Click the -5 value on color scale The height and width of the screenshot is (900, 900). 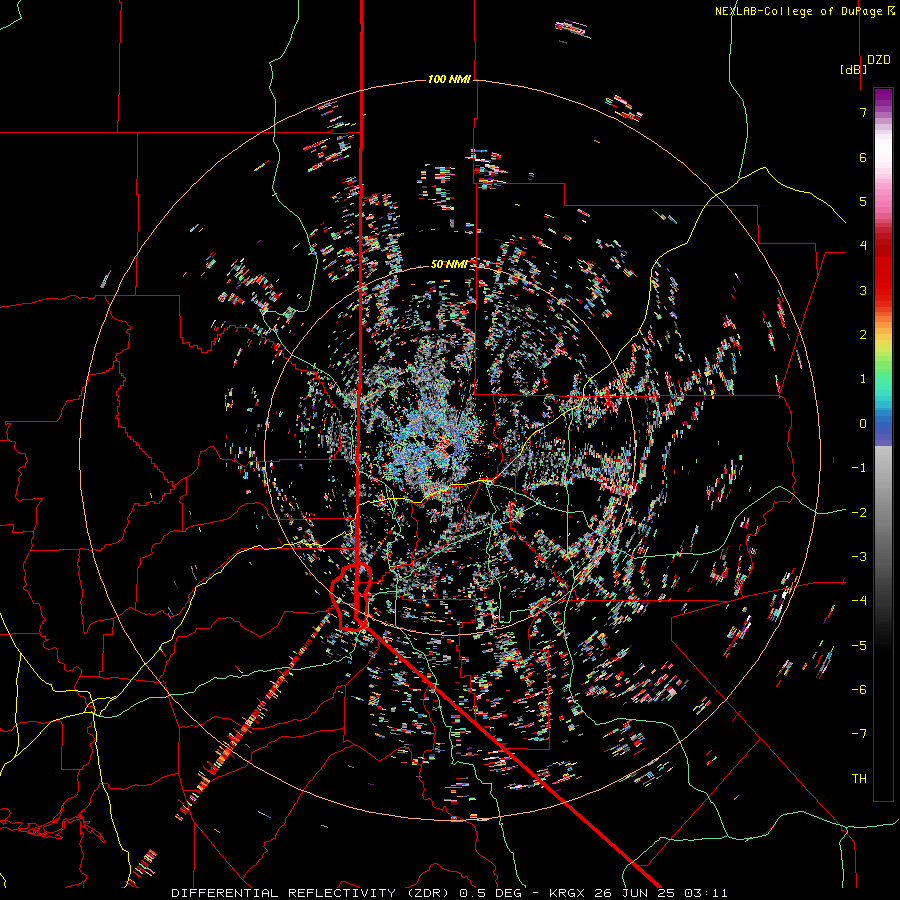[x=859, y=646]
